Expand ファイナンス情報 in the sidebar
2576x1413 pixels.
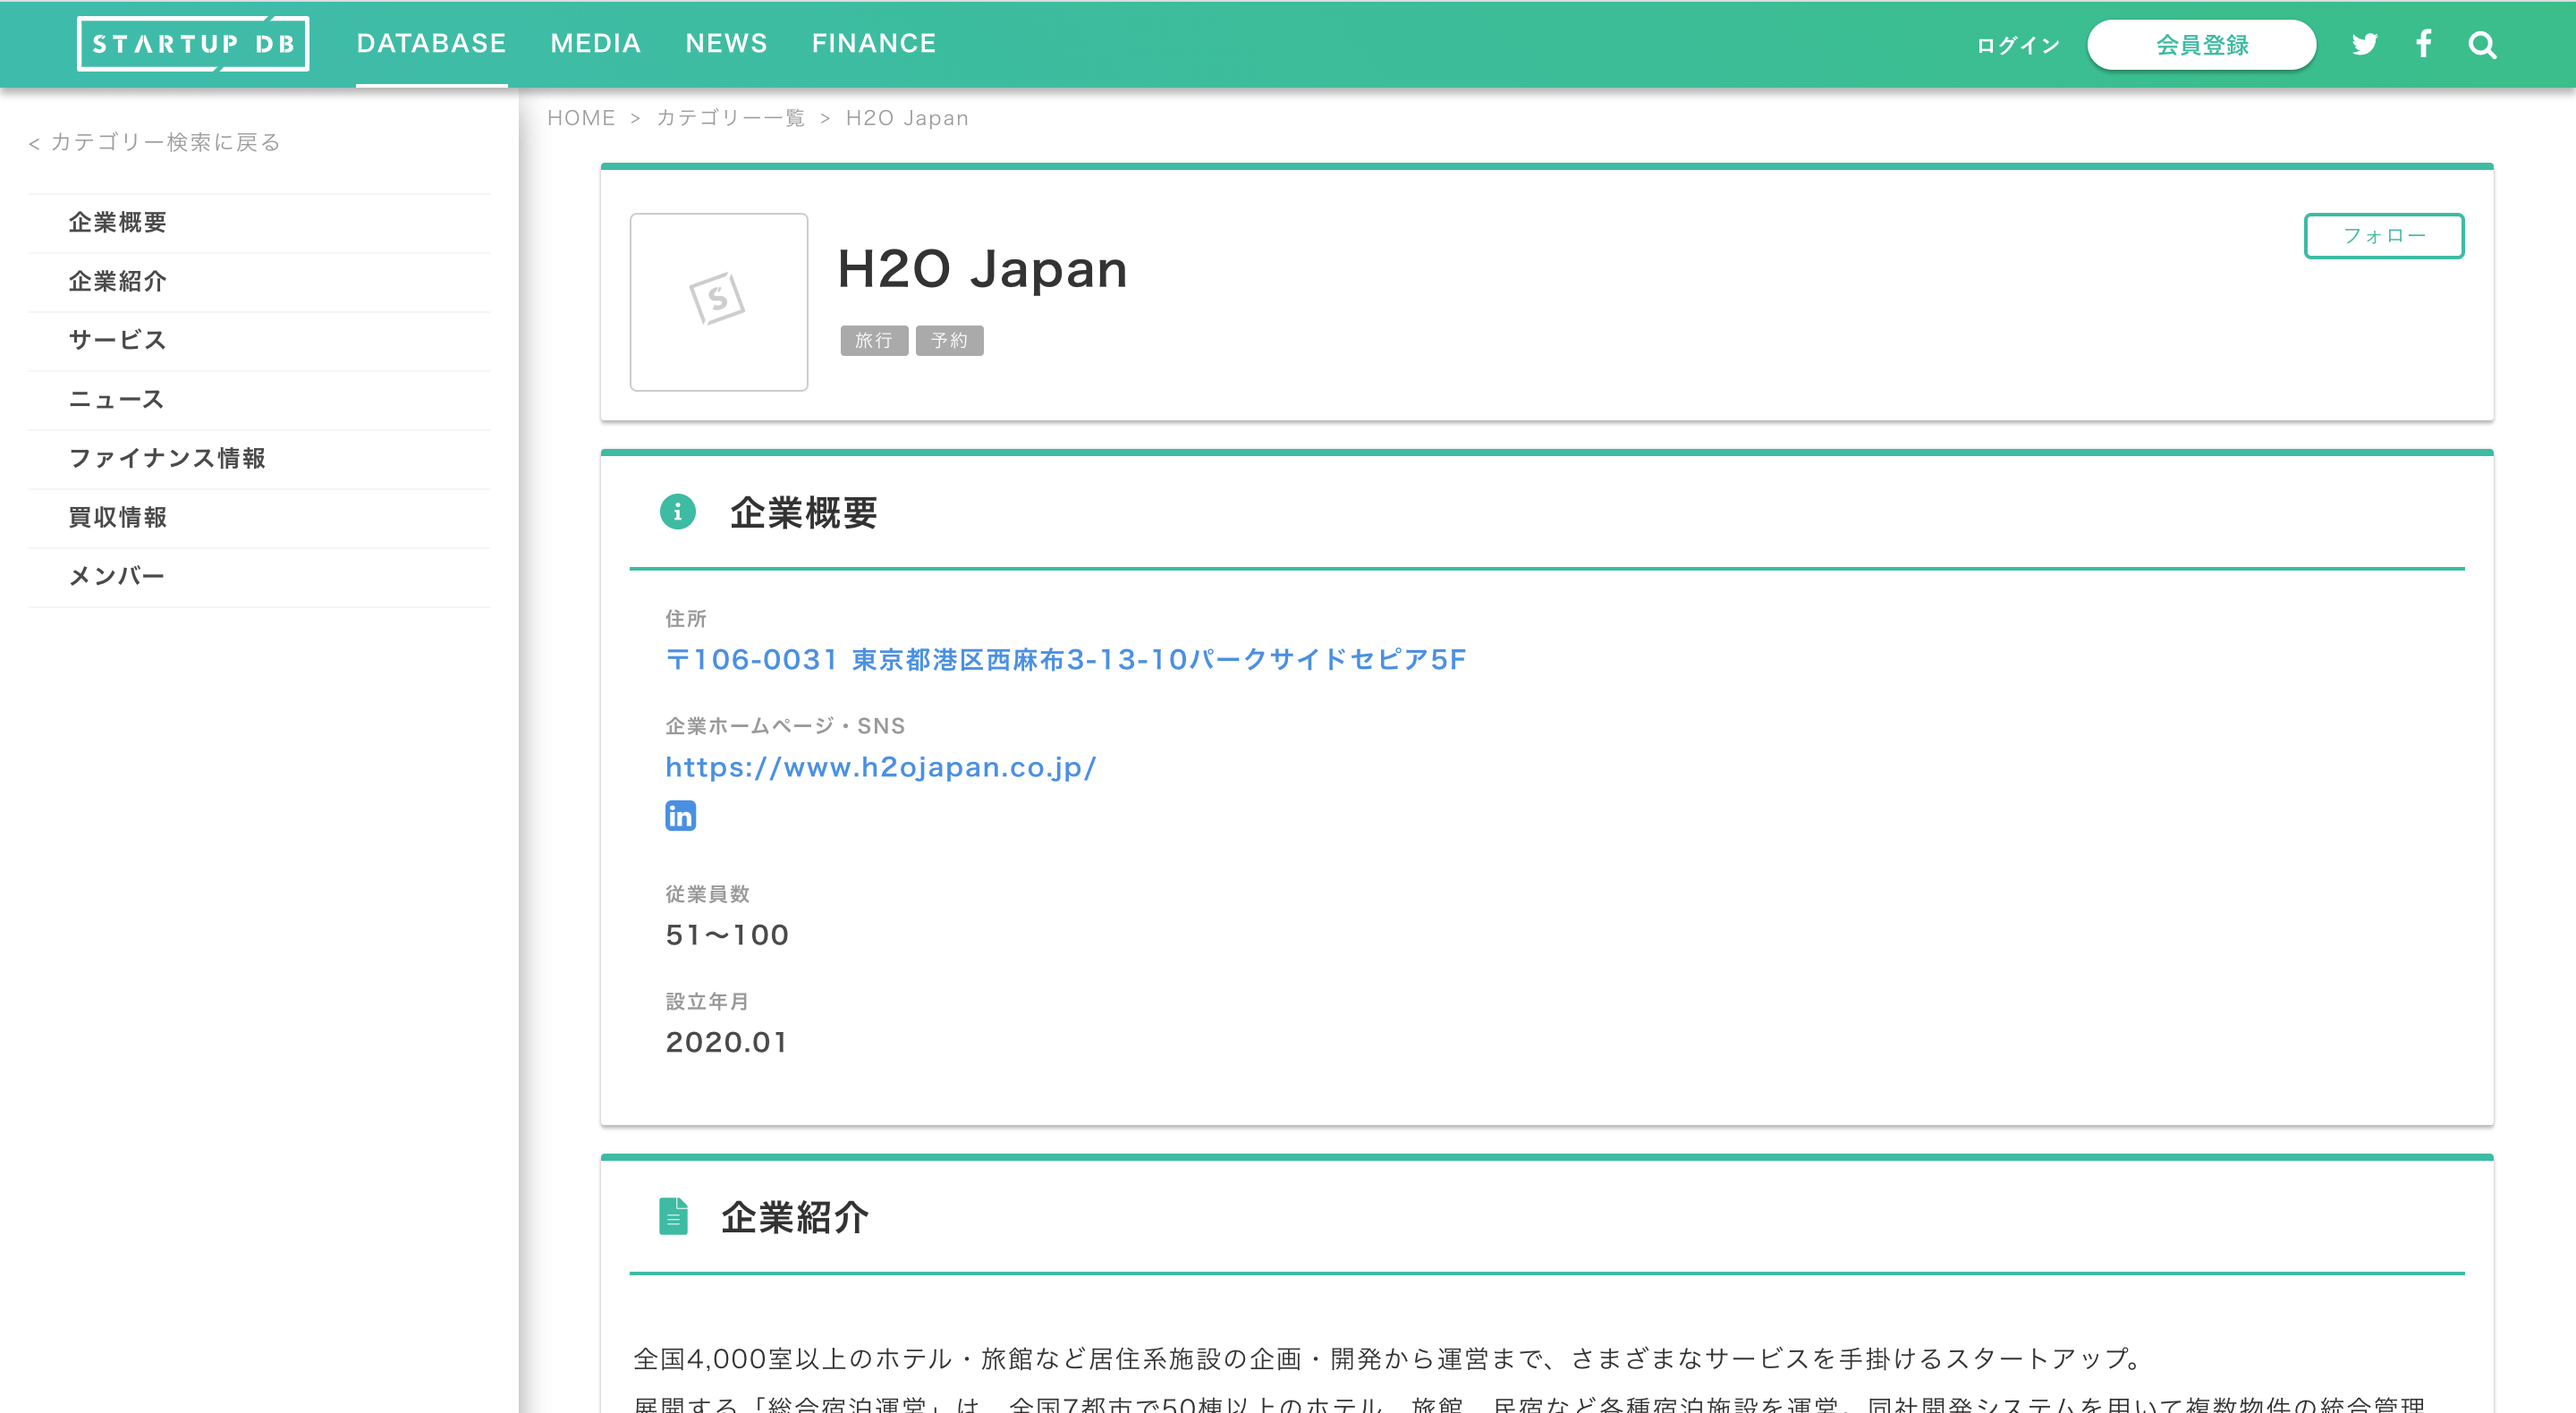pos(168,458)
